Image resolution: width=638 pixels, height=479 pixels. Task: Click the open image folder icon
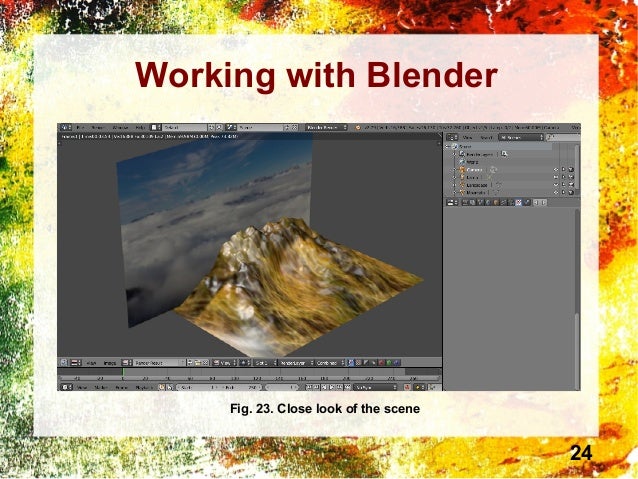197,363
